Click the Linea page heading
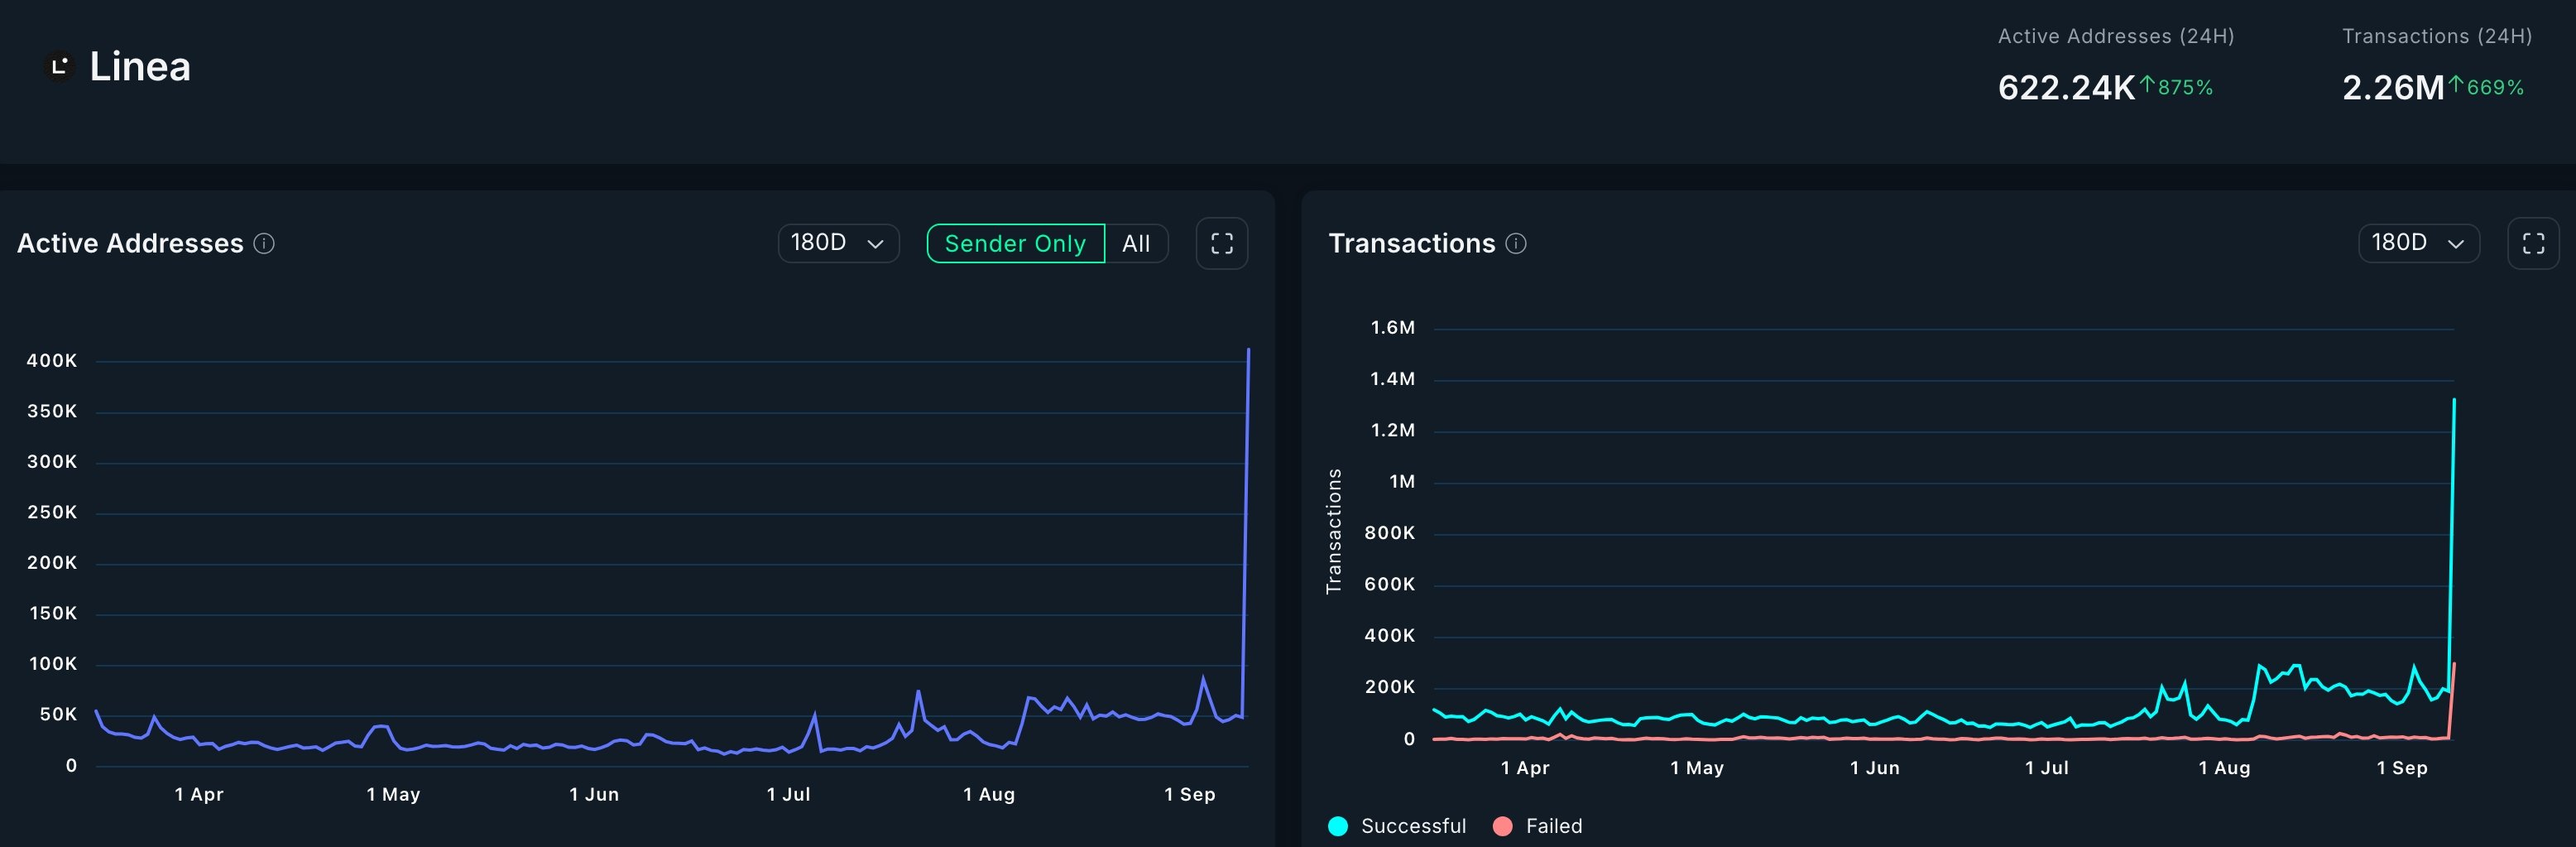The image size is (2576, 847). 140,65
